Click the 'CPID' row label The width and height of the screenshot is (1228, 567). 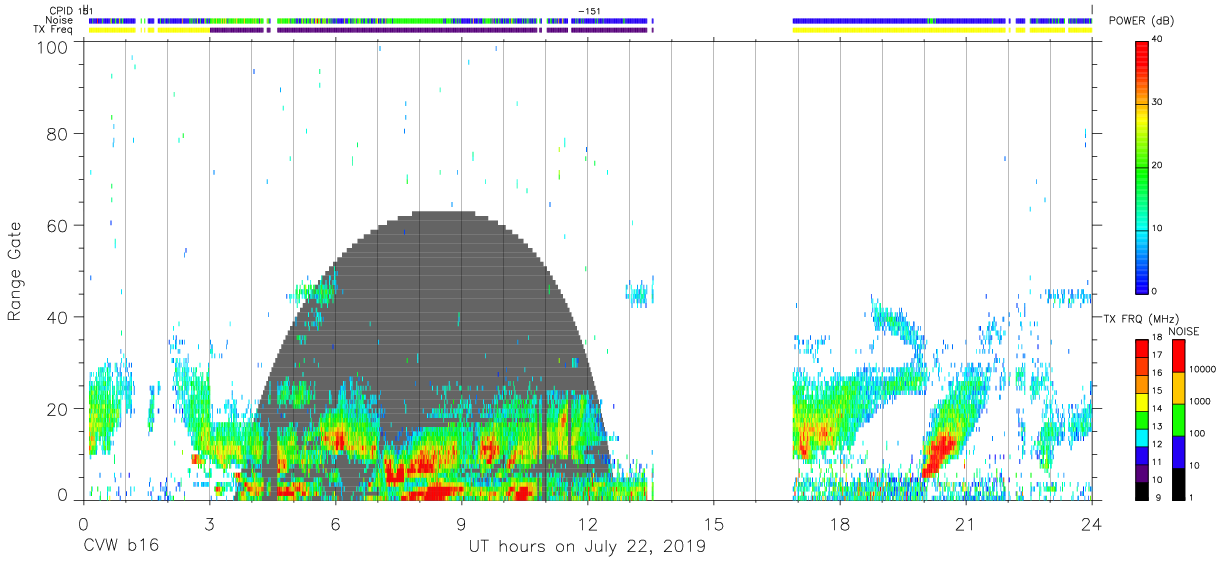[x=61, y=10]
